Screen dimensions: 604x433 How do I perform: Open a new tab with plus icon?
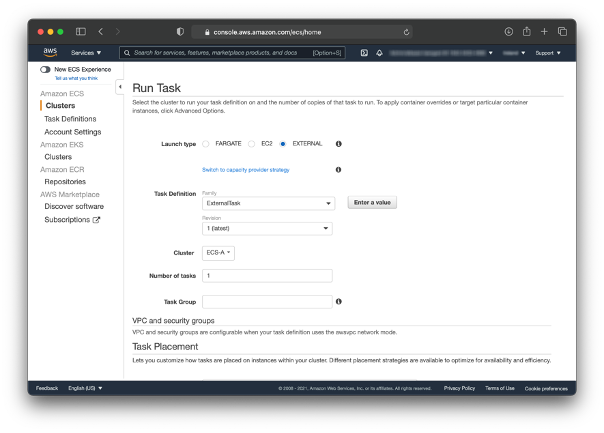(x=544, y=32)
